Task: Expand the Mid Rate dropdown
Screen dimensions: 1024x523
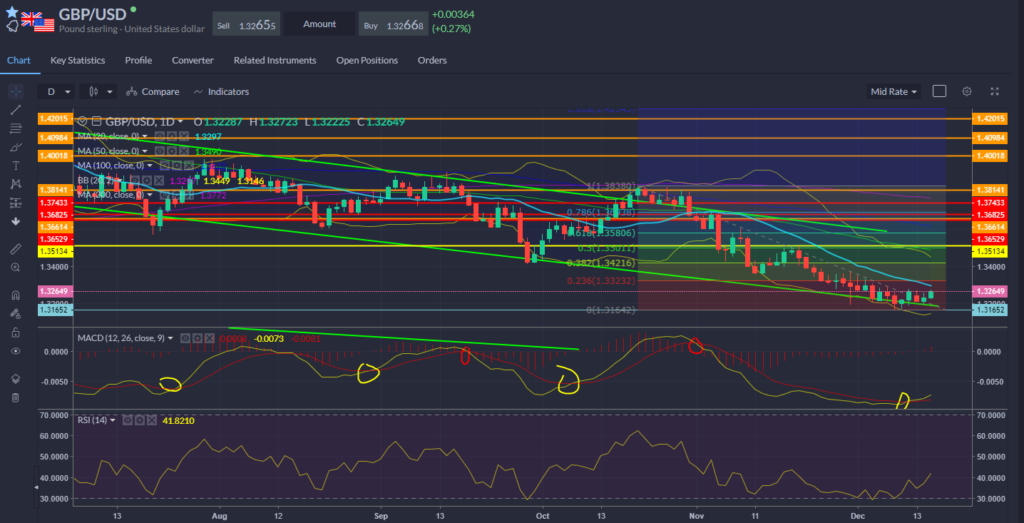Action: point(894,91)
